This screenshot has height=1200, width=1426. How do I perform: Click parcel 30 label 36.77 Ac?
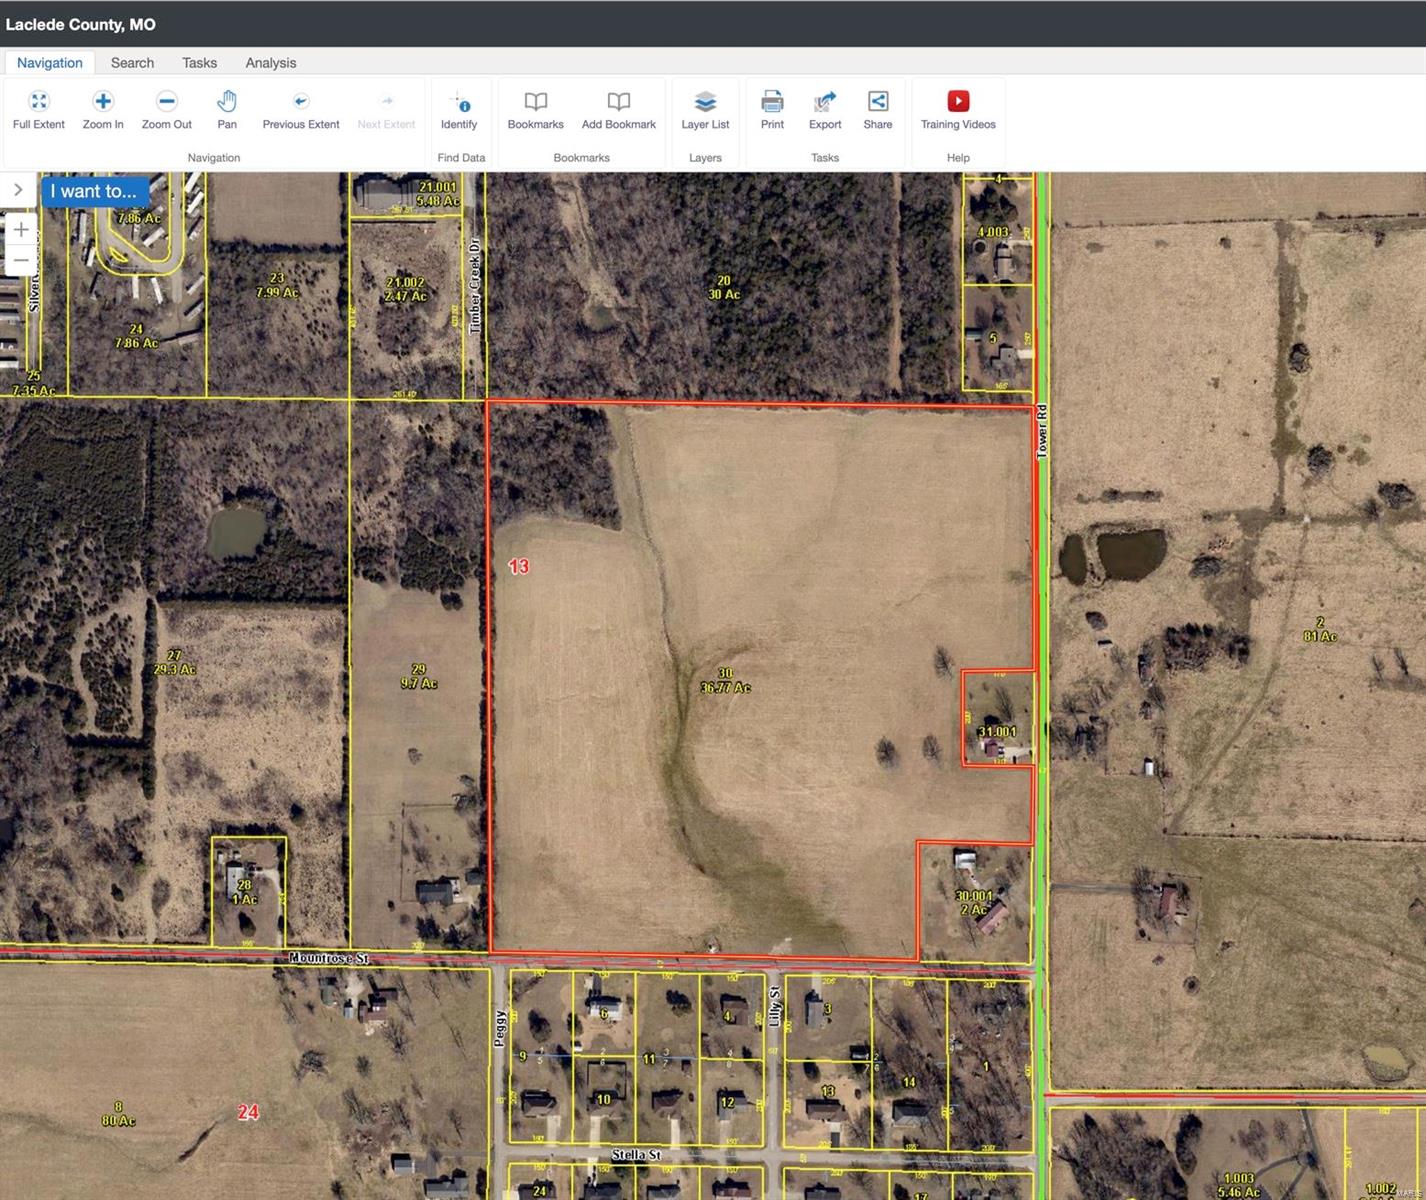(725, 681)
